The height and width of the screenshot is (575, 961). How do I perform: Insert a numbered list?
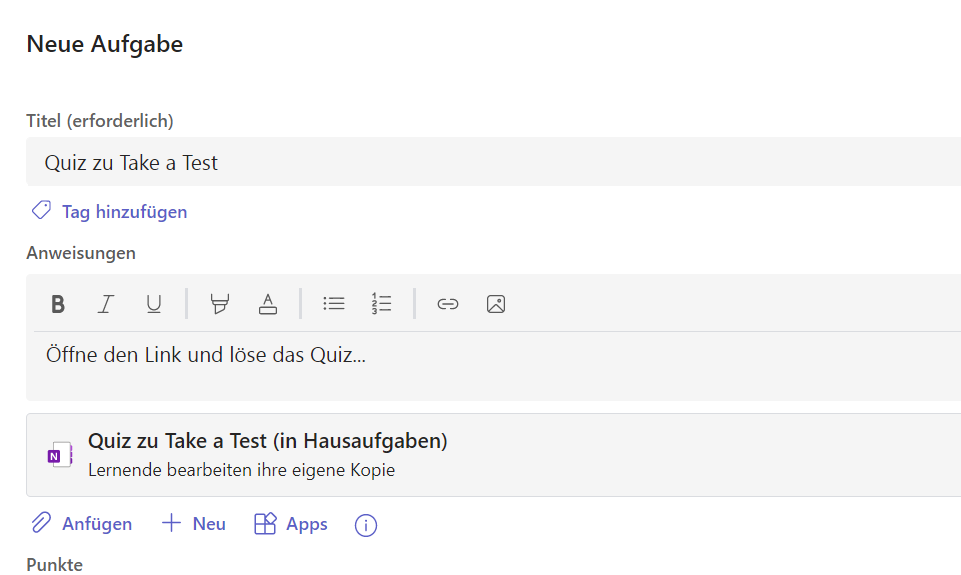coord(381,304)
